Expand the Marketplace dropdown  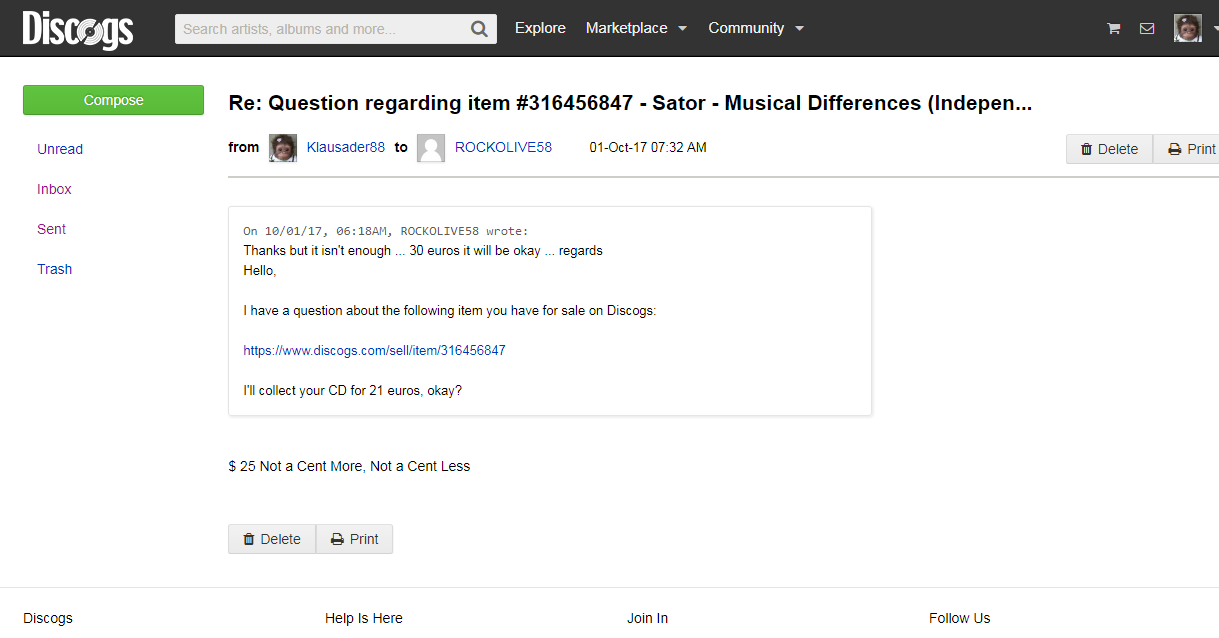(636, 28)
